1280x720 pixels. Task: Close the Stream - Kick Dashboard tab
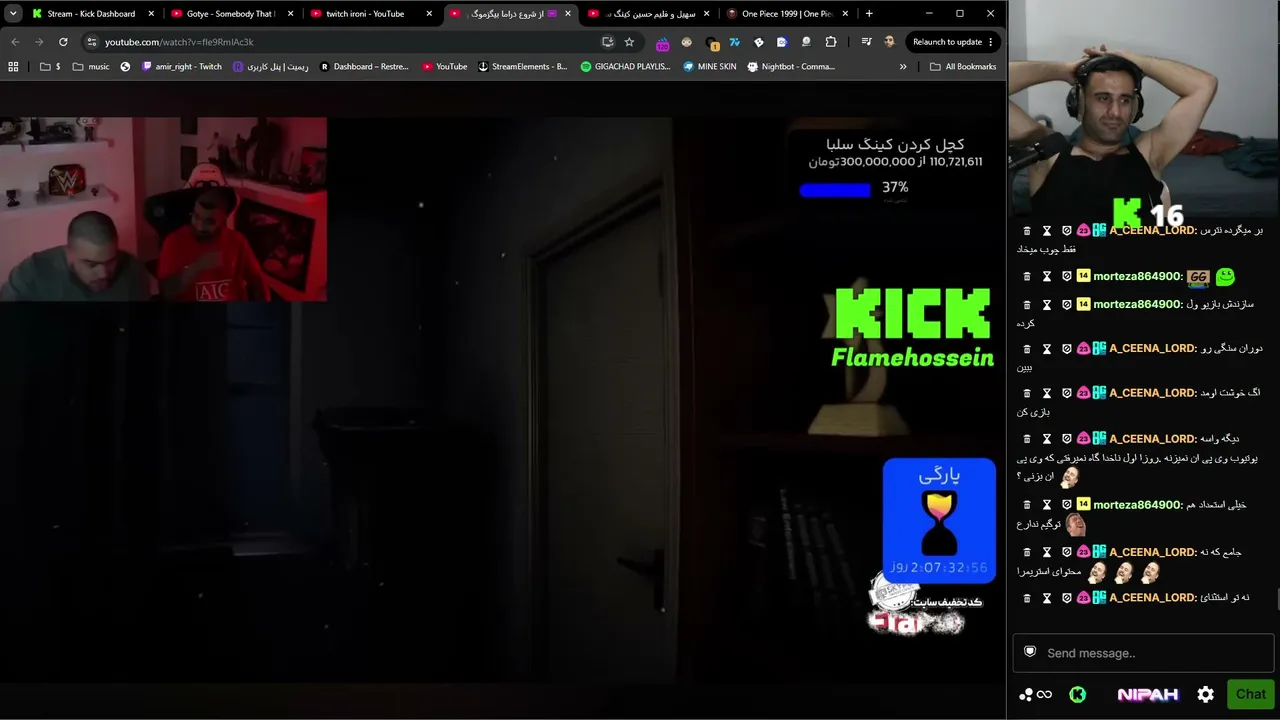[x=150, y=14]
